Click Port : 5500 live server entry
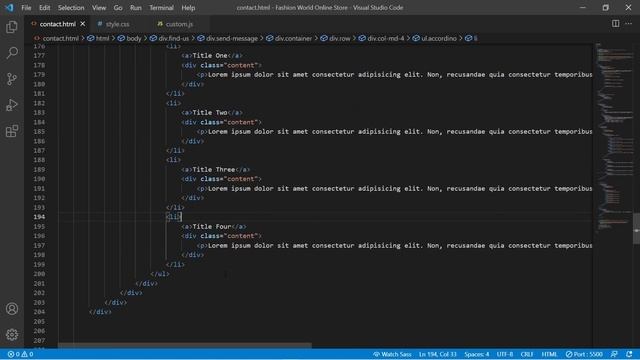The width and height of the screenshot is (640, 360). 584,354
